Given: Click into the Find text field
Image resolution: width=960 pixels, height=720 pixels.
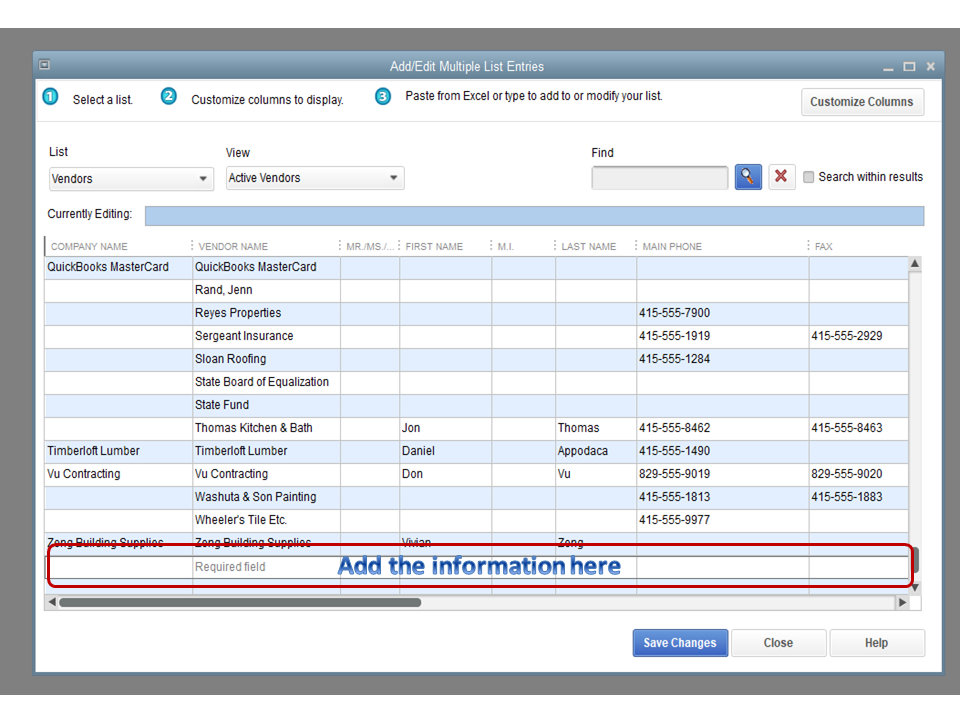Looking at the screenshot, I should point(660,178).
